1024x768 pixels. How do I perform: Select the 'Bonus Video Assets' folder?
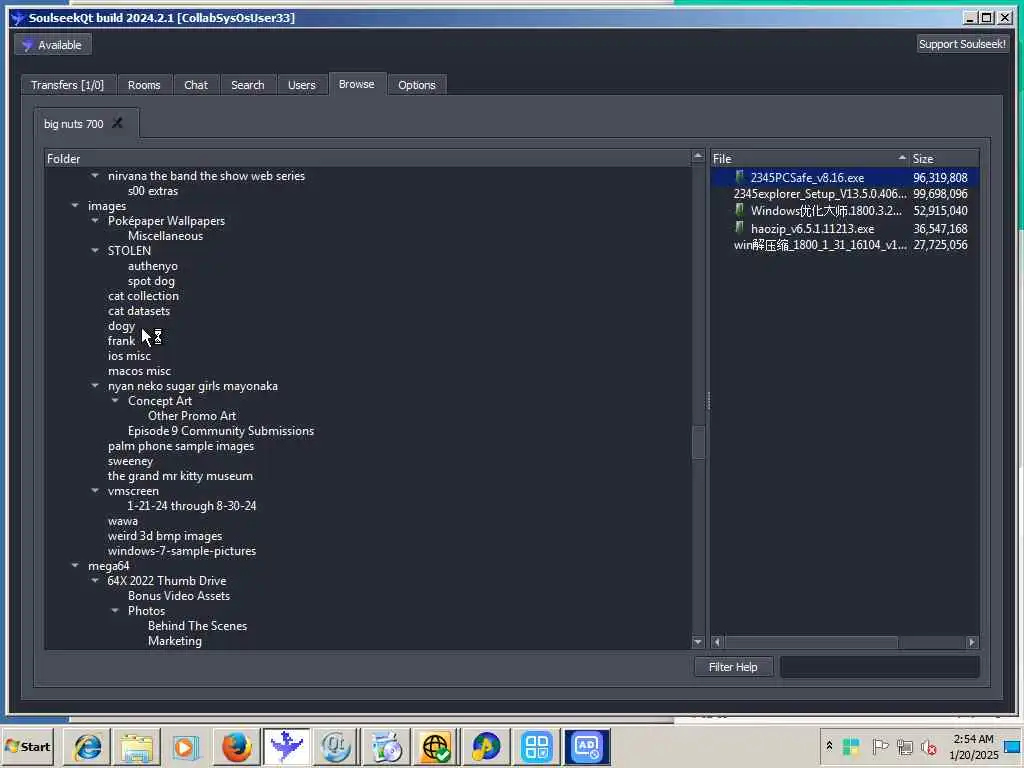coord(178,596)
